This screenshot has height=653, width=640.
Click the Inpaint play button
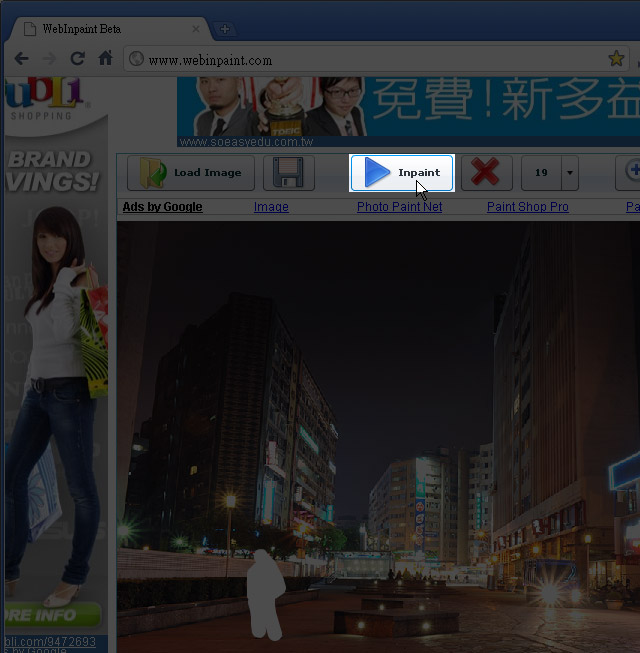(x=402, y=173)
